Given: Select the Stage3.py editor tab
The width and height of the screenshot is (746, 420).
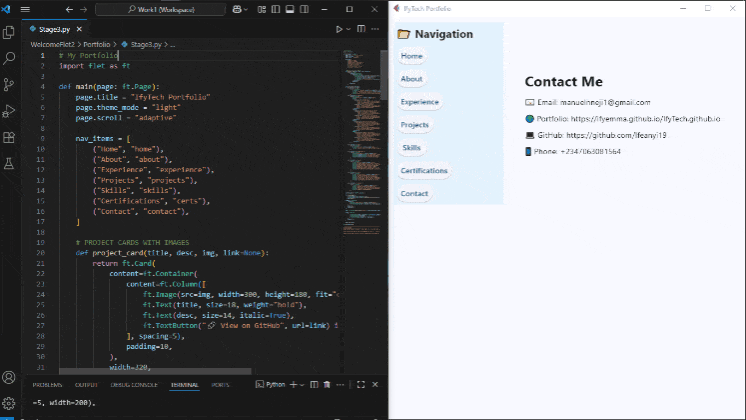Looking at the screenshot, I should click(54, 29).
